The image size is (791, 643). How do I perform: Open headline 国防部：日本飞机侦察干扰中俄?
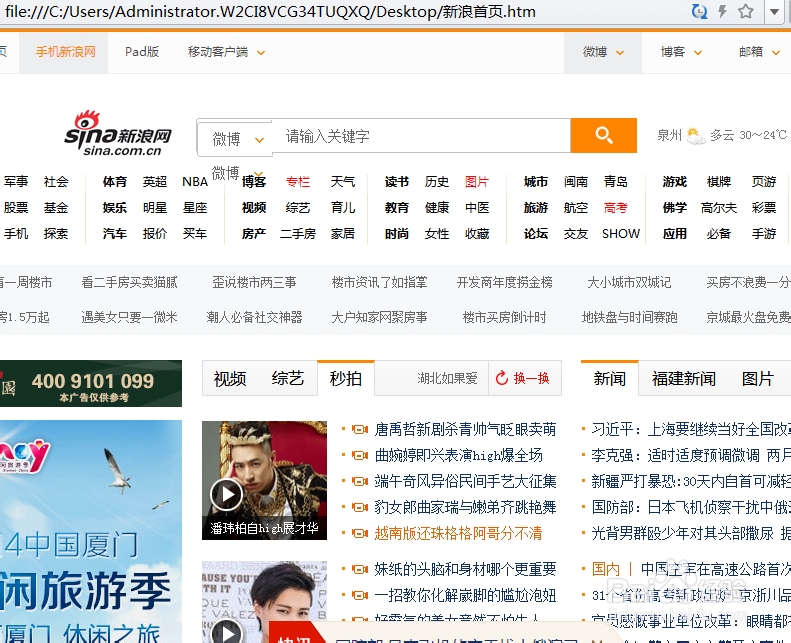click(691, 507)
